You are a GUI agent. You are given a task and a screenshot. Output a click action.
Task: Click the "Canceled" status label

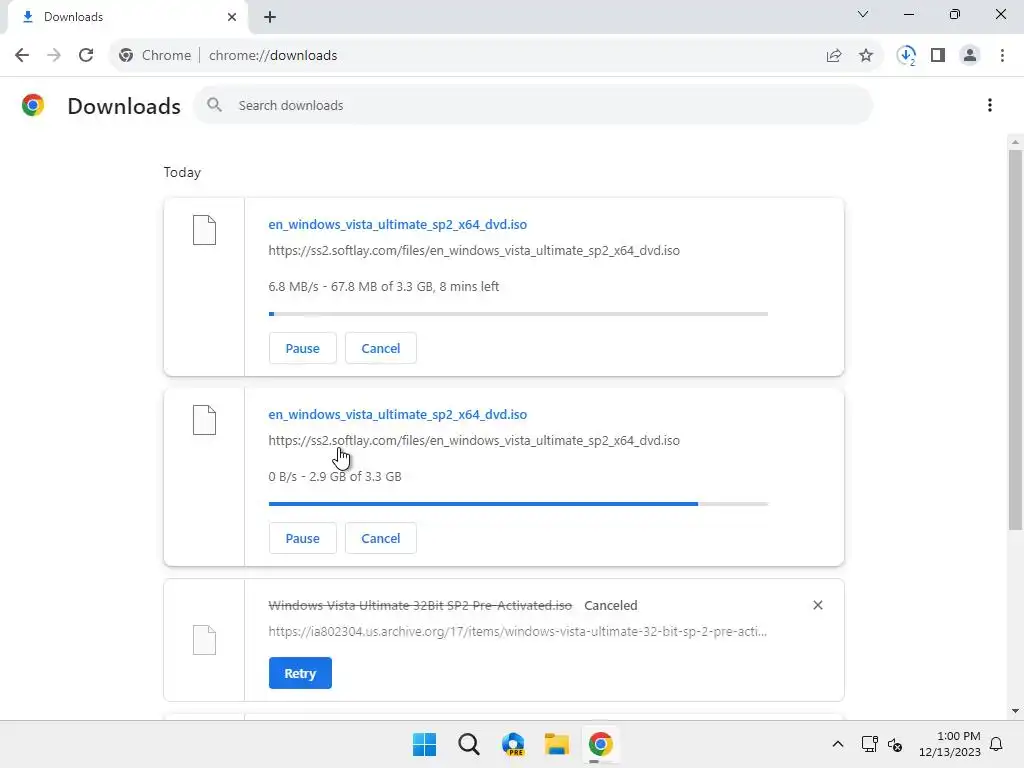tap(611, 605)
